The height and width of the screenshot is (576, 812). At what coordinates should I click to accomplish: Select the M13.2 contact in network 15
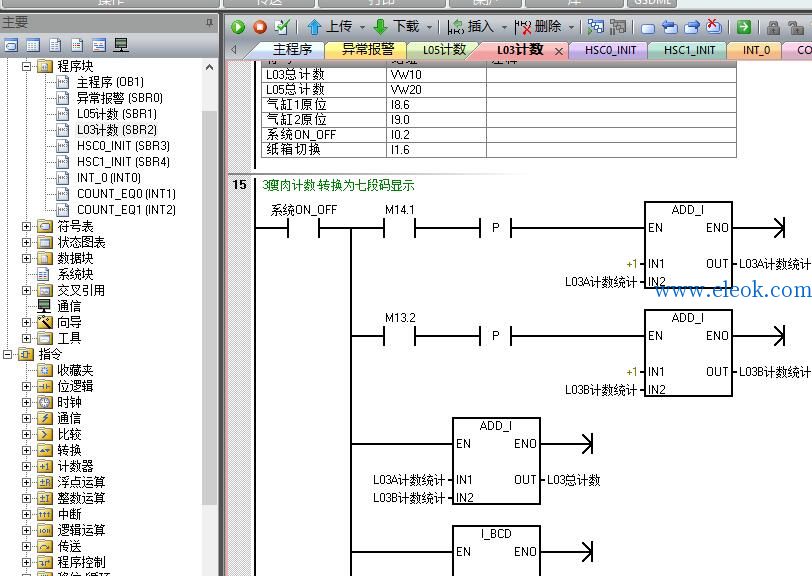tap(399, 336)
